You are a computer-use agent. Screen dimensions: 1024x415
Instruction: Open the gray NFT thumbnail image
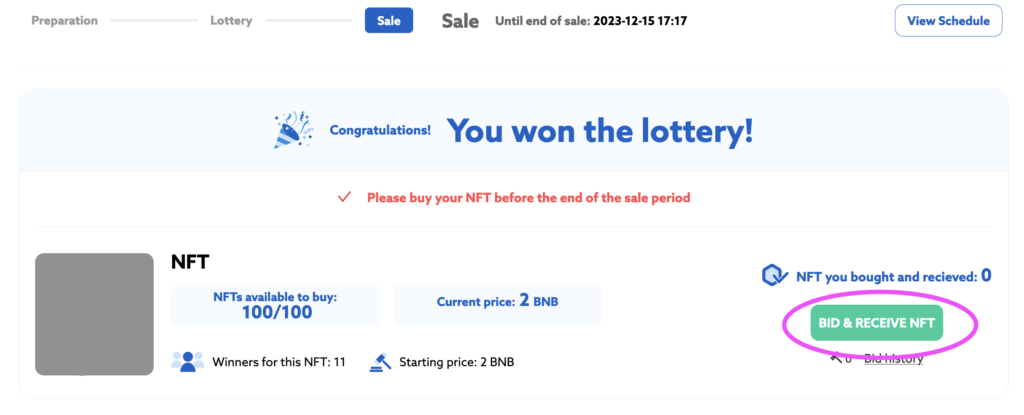click(x=94, y=314)
